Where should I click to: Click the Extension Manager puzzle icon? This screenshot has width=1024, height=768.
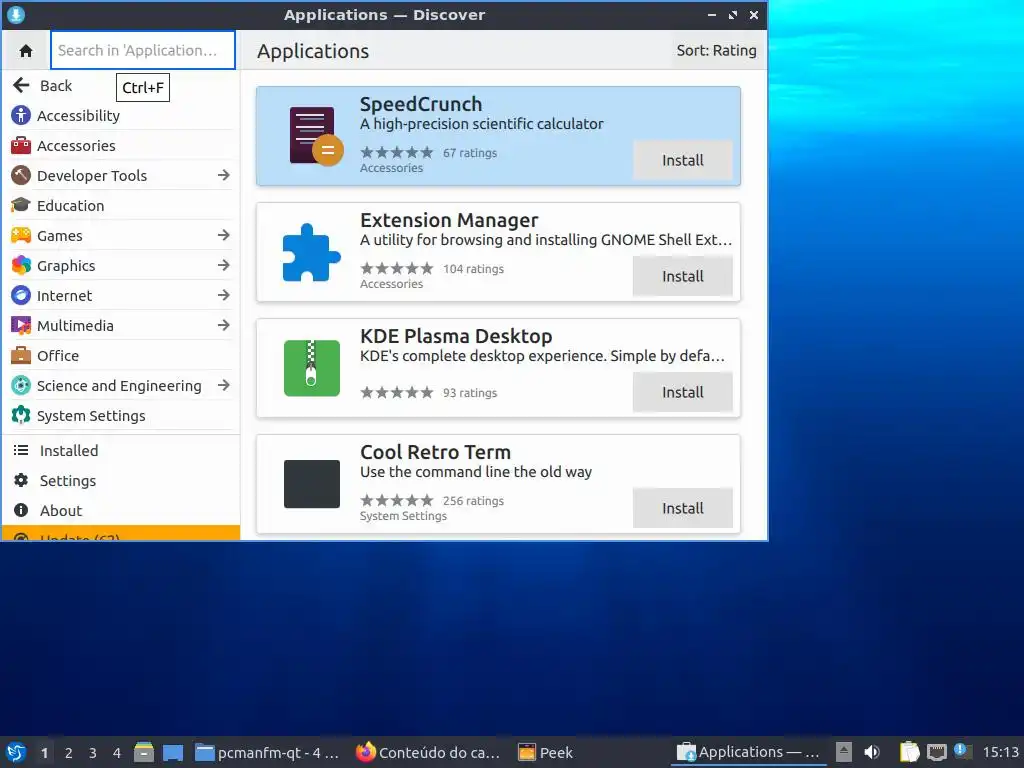(312, 253)
